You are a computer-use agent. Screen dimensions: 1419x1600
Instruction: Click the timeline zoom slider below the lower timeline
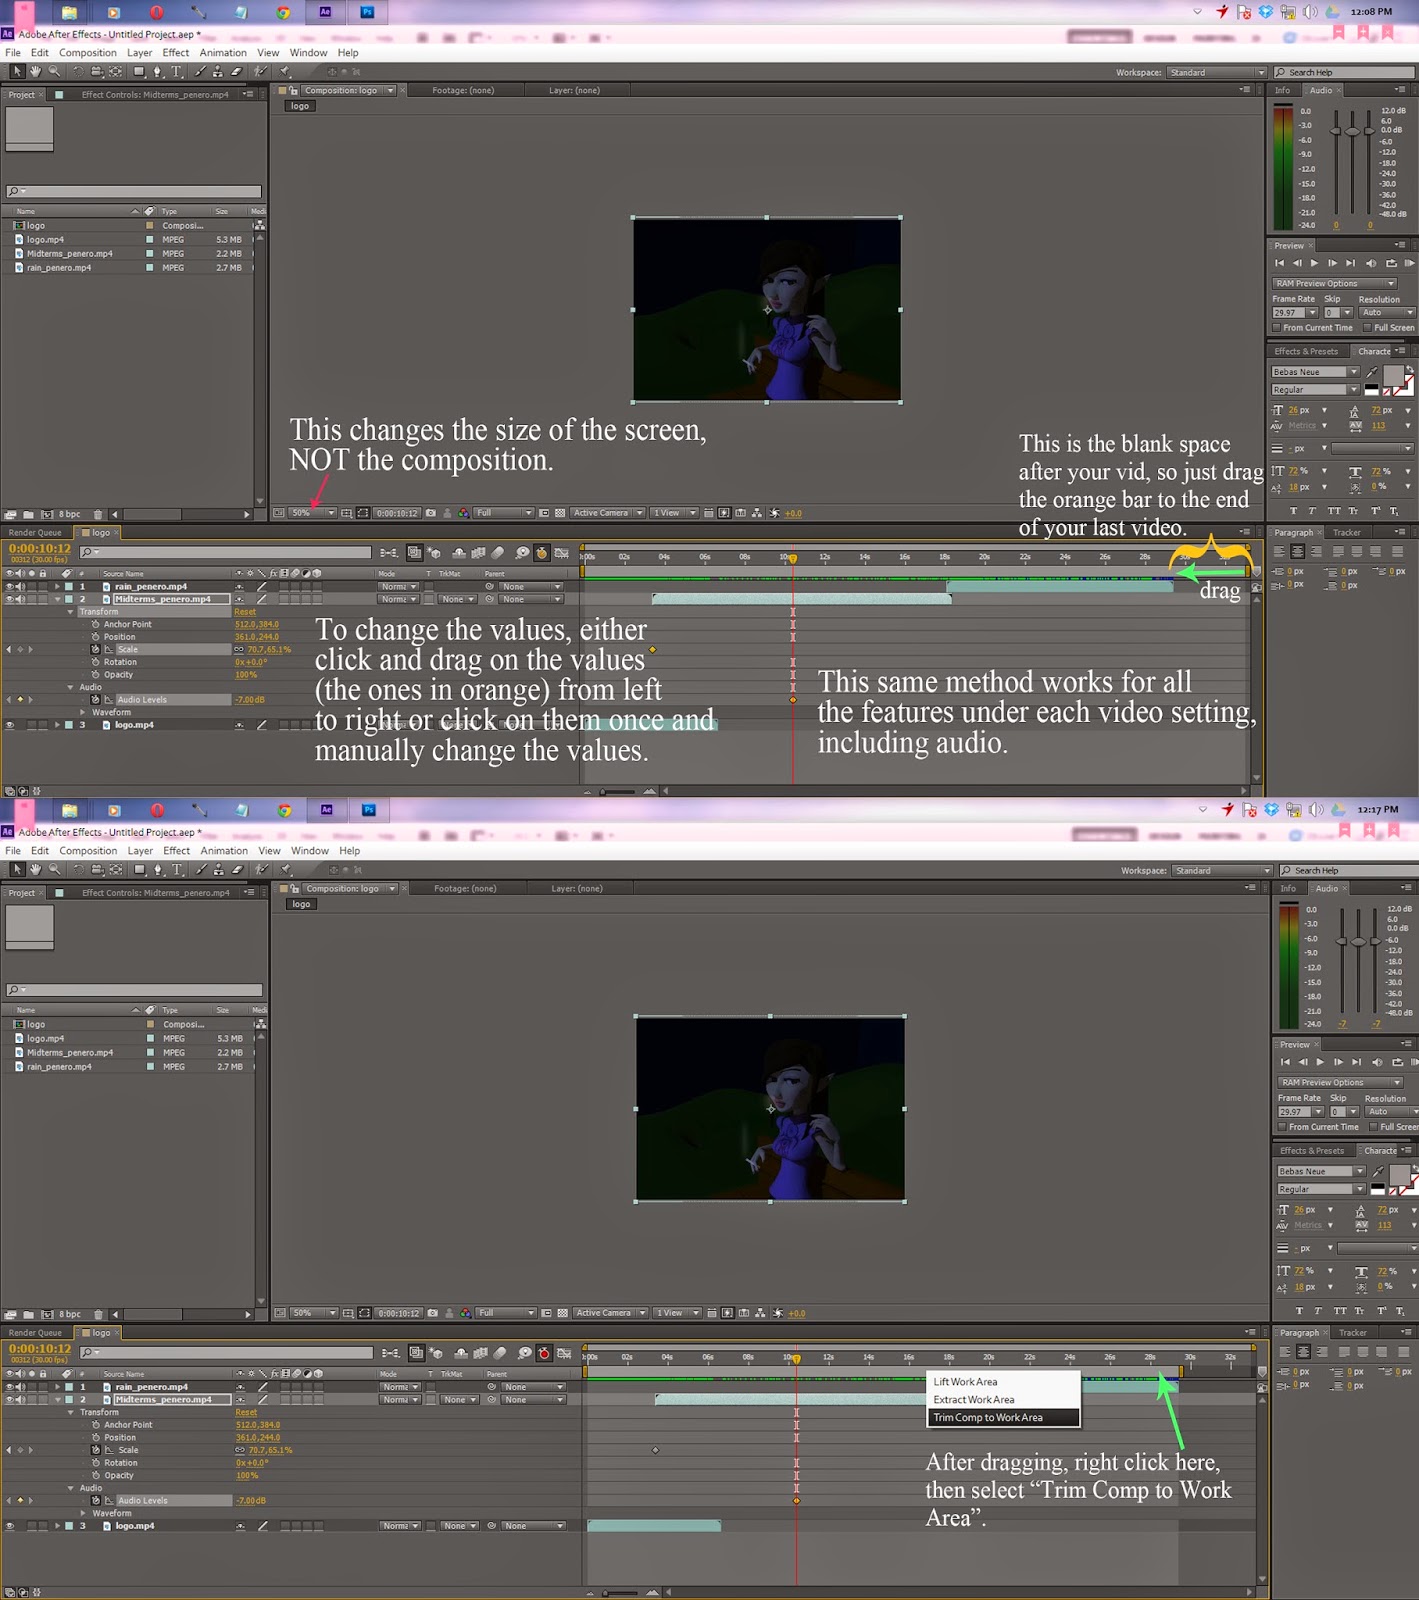(x=618, y=1592)
